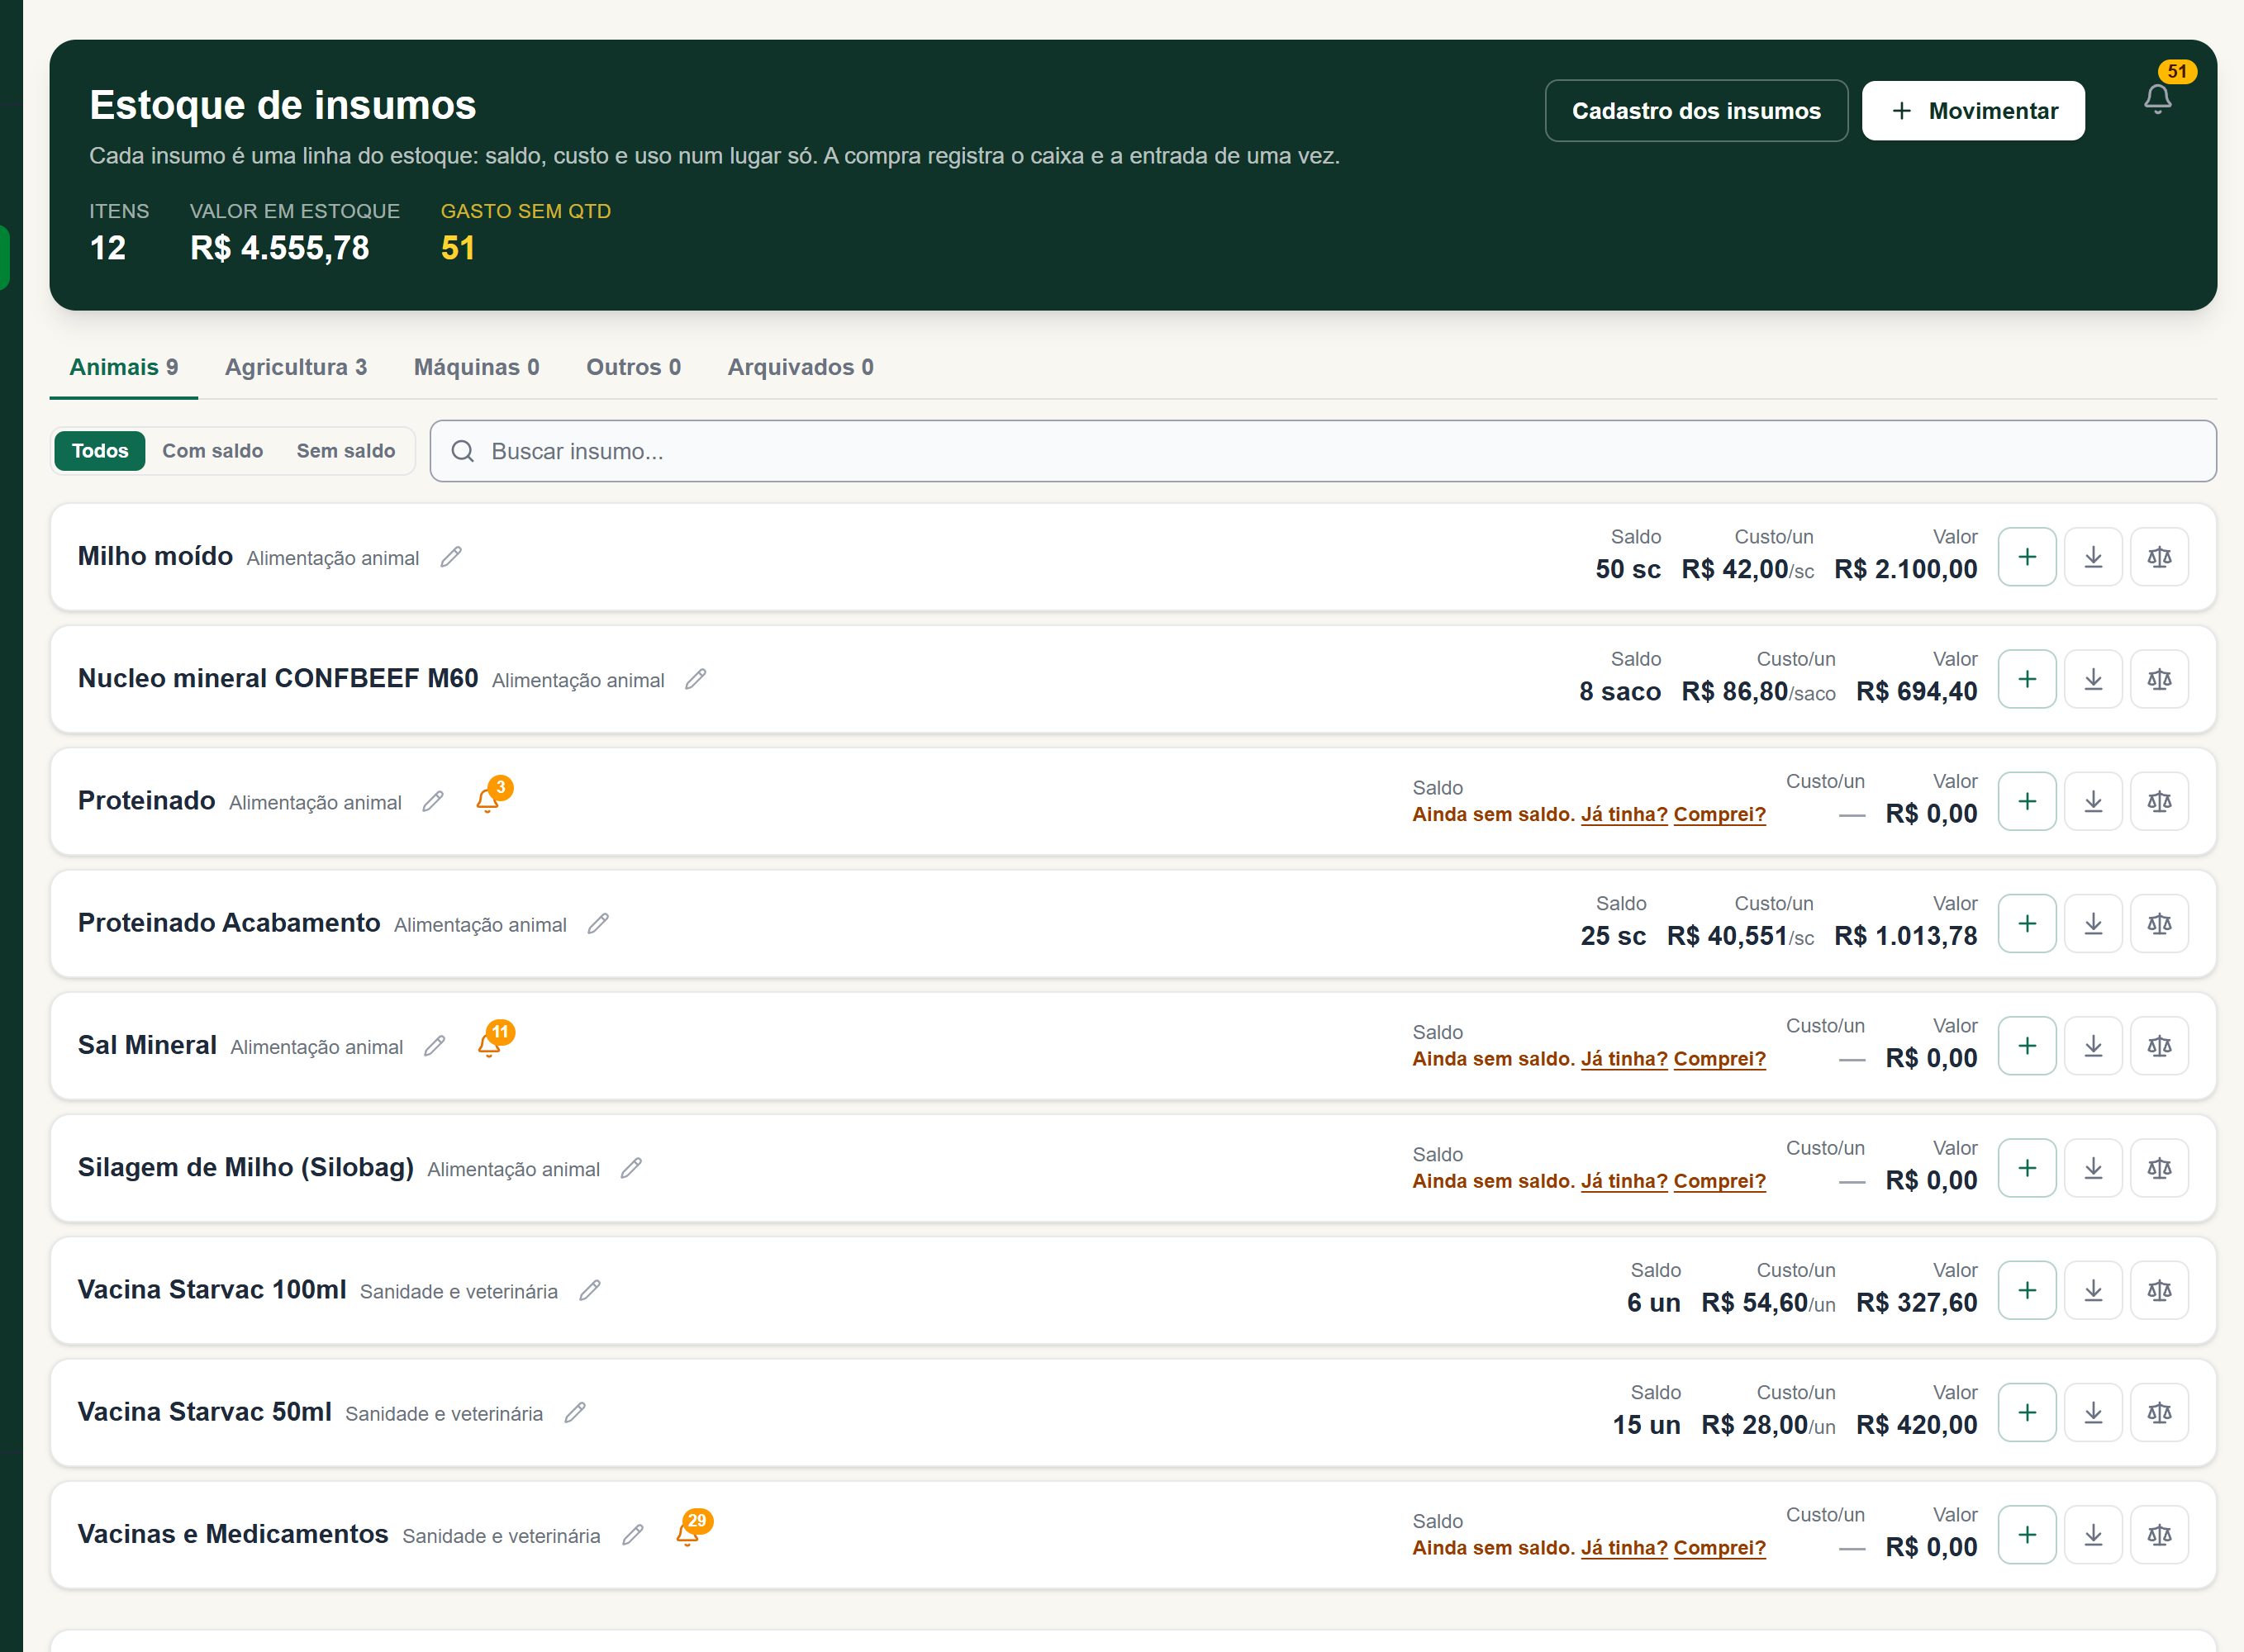Click the Proteinado Acabamento item name
Viewport: 2244px width, 1652px height.
(x=229, y=923)
